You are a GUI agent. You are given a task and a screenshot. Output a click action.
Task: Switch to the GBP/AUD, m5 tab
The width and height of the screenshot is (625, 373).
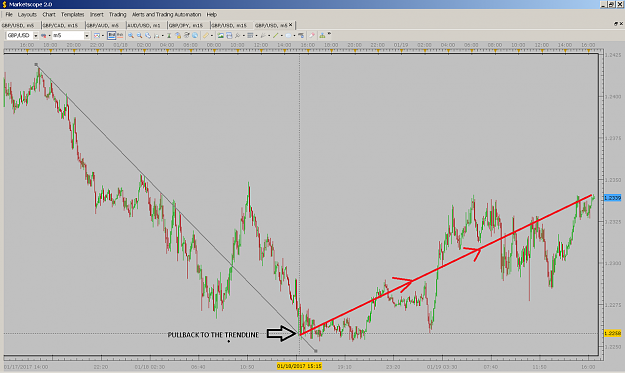103,25
